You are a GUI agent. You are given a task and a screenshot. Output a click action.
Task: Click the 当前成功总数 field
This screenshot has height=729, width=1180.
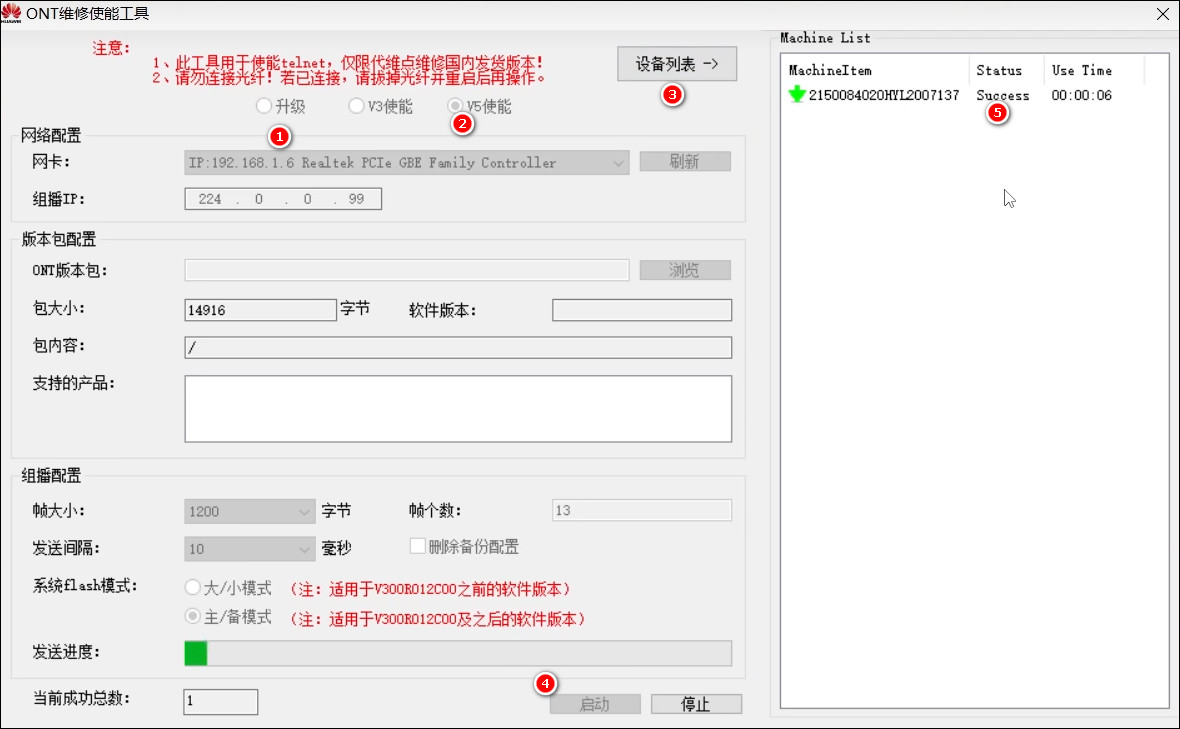(220, 702)
